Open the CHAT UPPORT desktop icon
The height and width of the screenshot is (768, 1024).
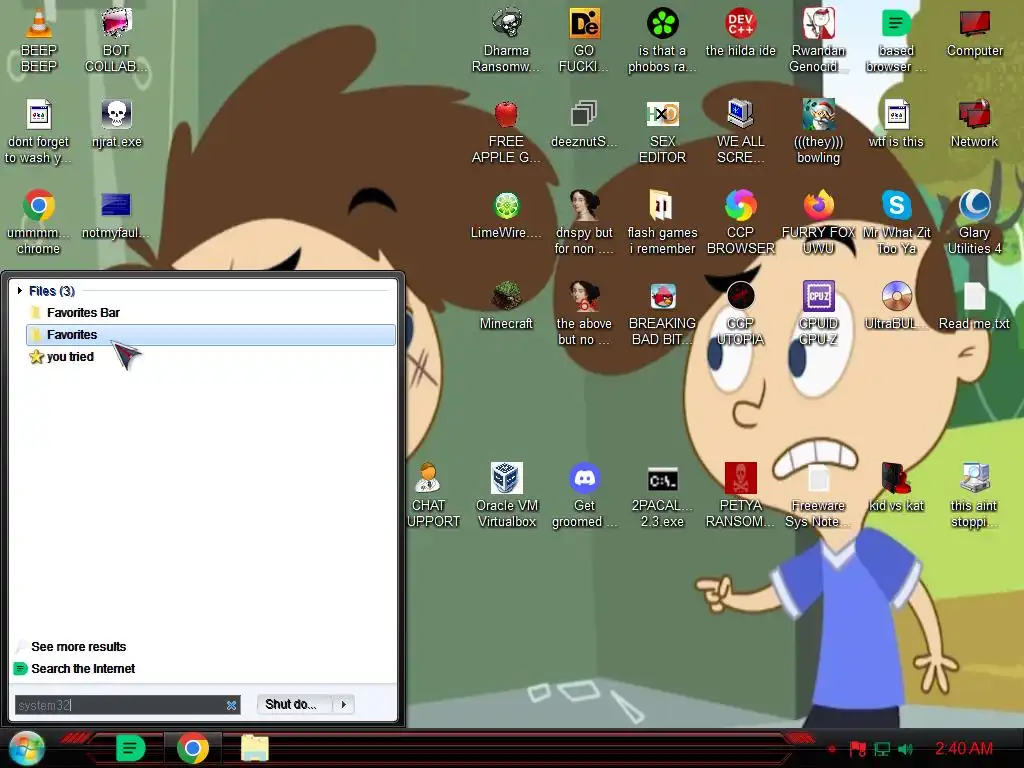[x=428, y=479]
